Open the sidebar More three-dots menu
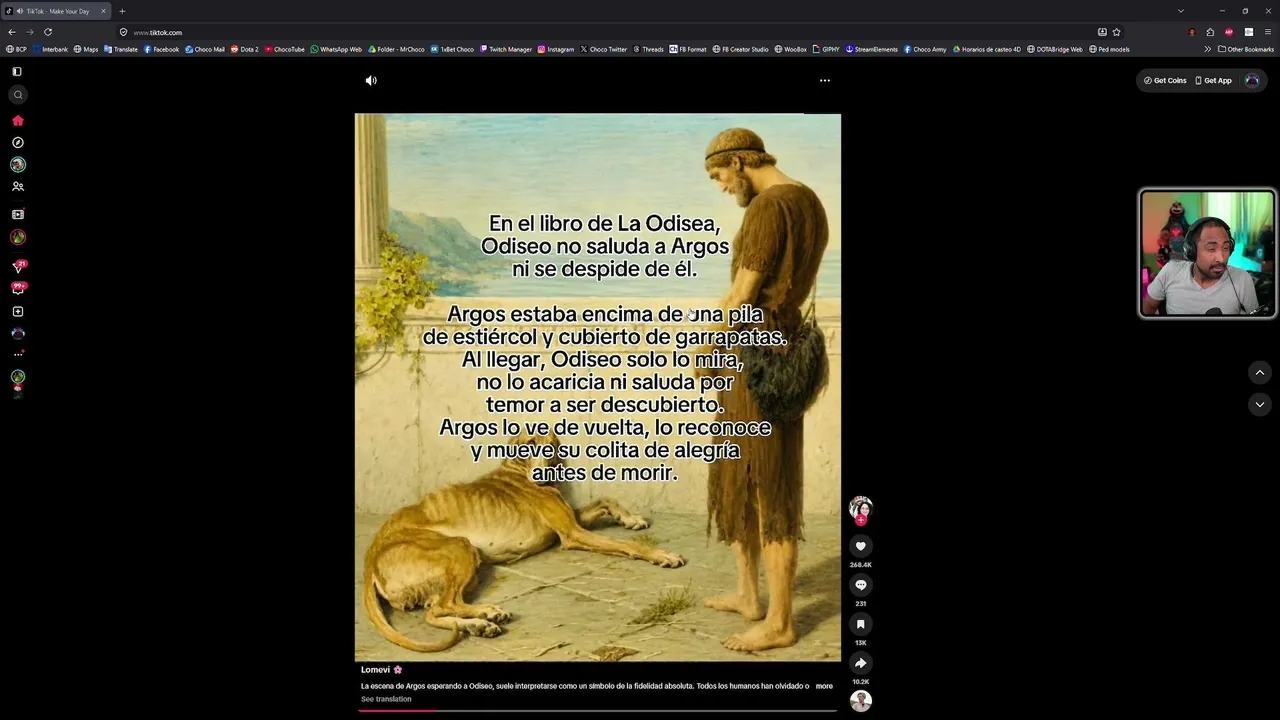The image size is (1280, 720). point(17,354)
